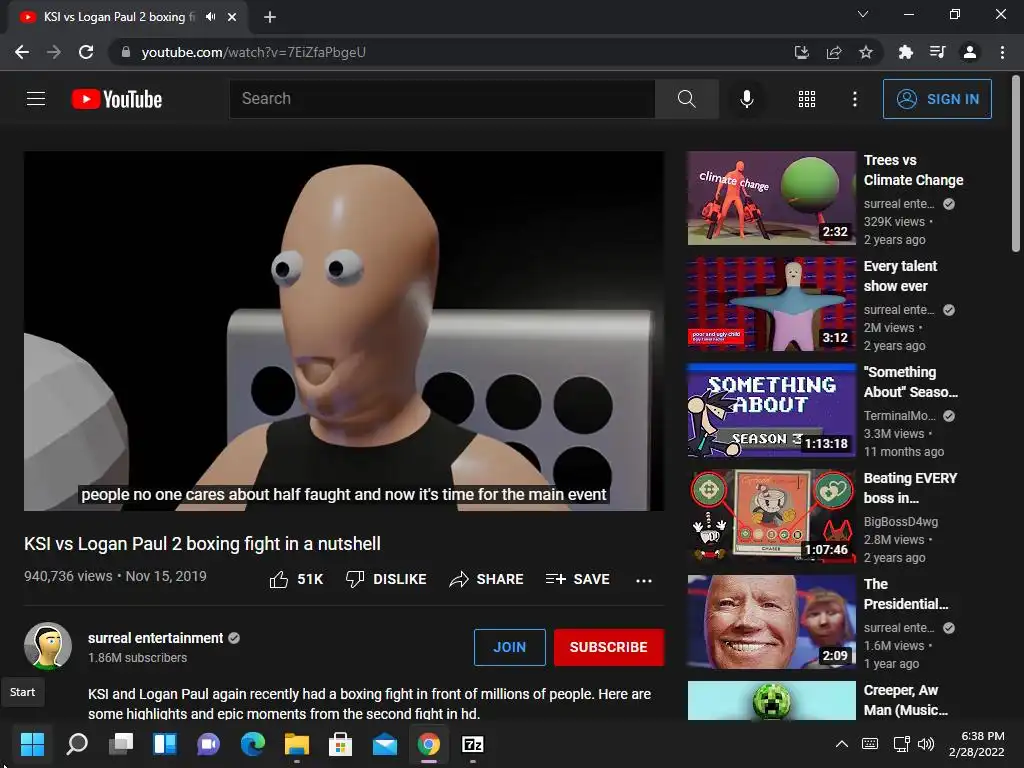Open clock and date panel
Screen dimensions: 1024x768
[976, 744]
